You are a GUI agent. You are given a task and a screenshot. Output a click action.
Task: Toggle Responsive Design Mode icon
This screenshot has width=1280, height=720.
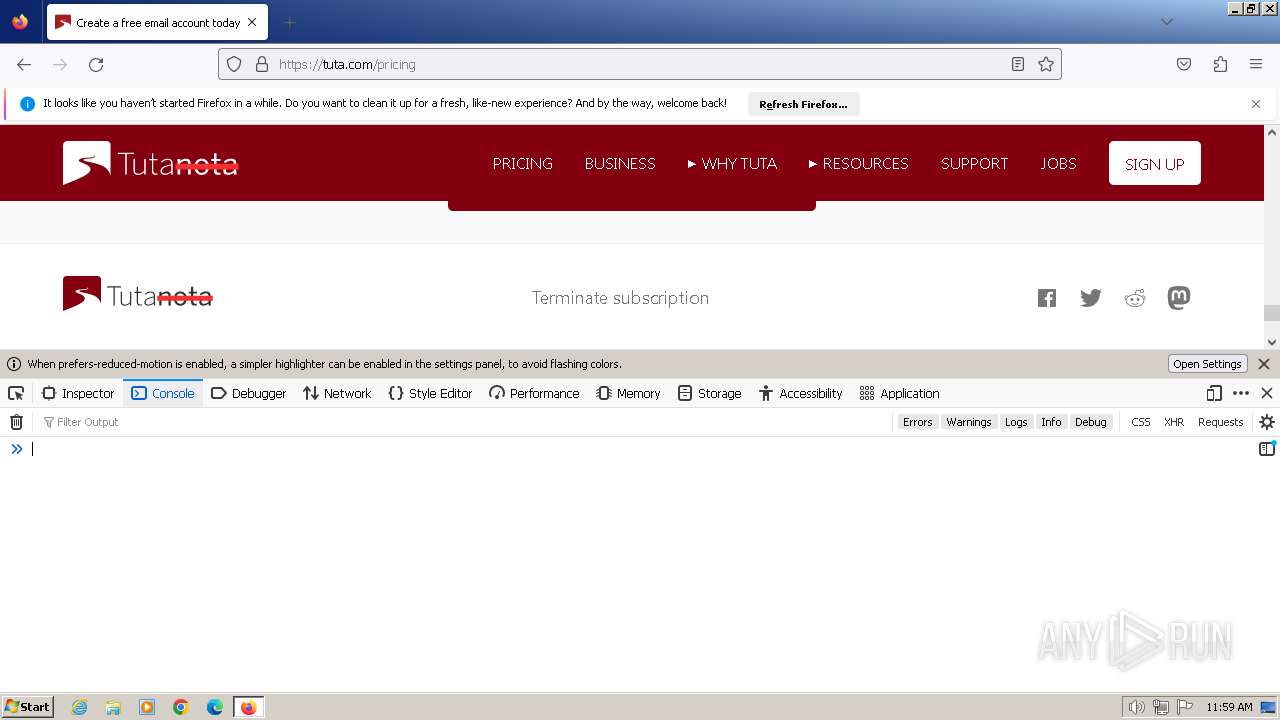point(1214,393)
